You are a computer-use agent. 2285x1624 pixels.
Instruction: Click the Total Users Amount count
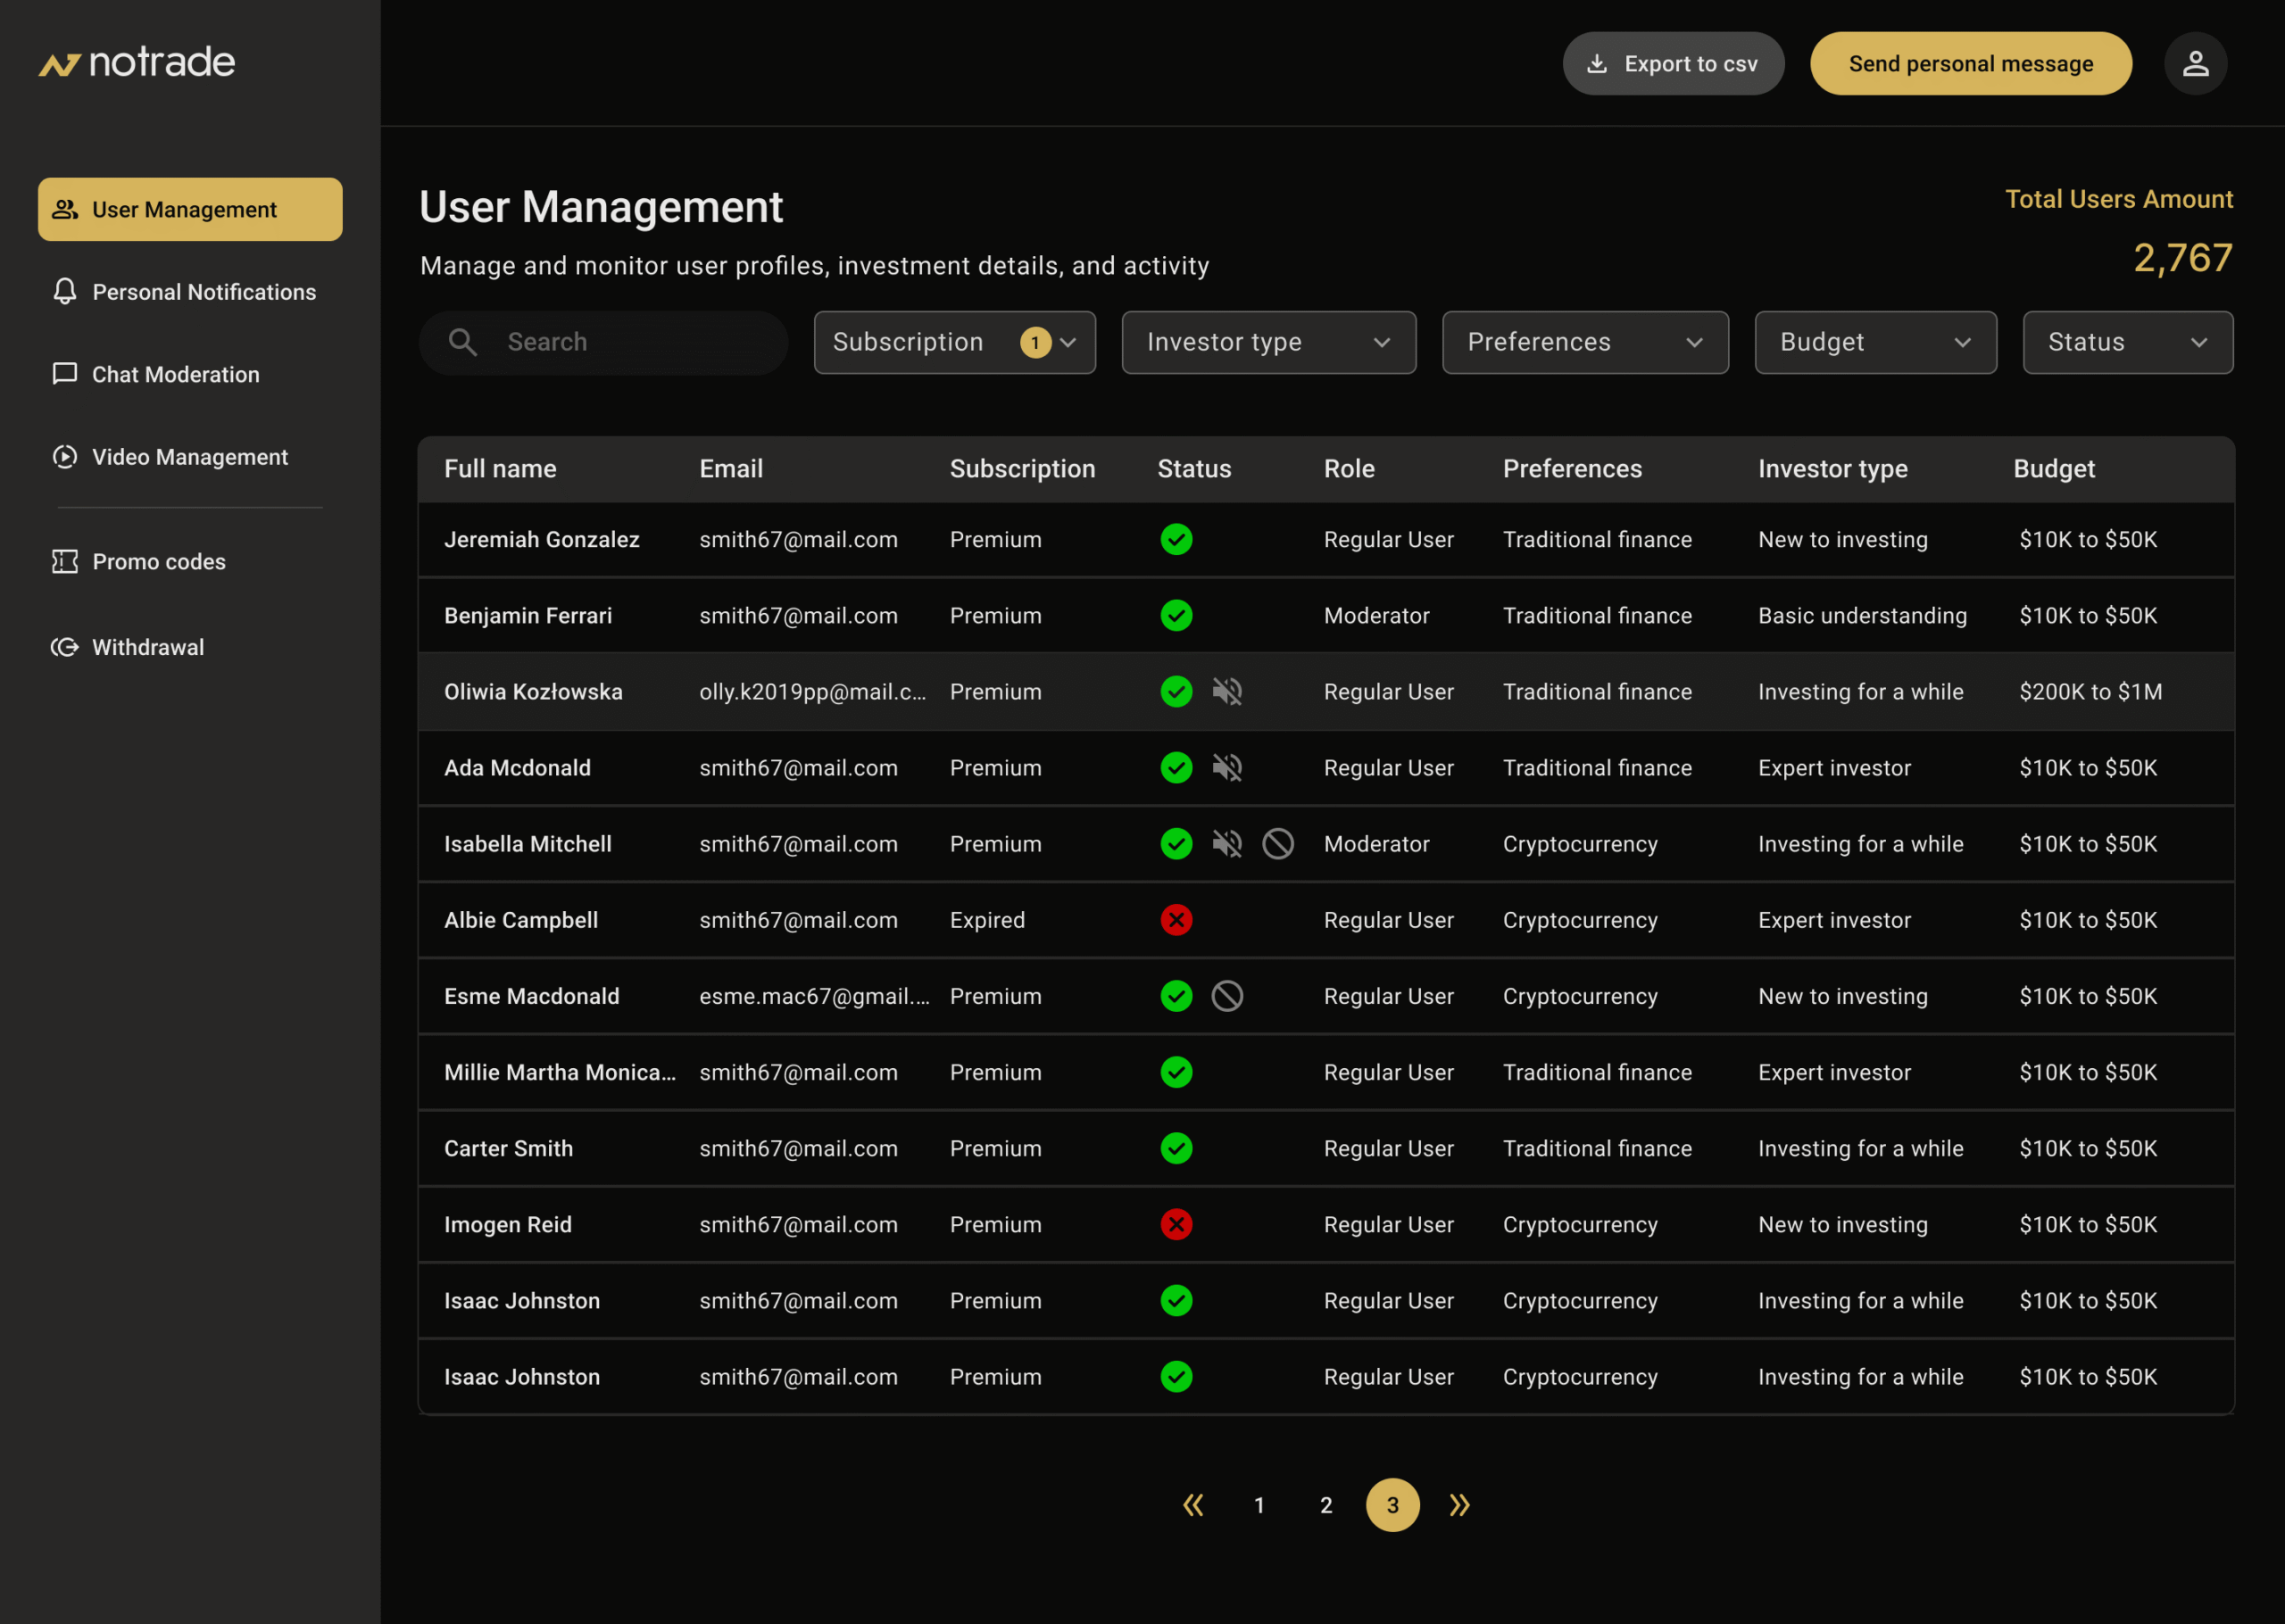point(2183,258)
